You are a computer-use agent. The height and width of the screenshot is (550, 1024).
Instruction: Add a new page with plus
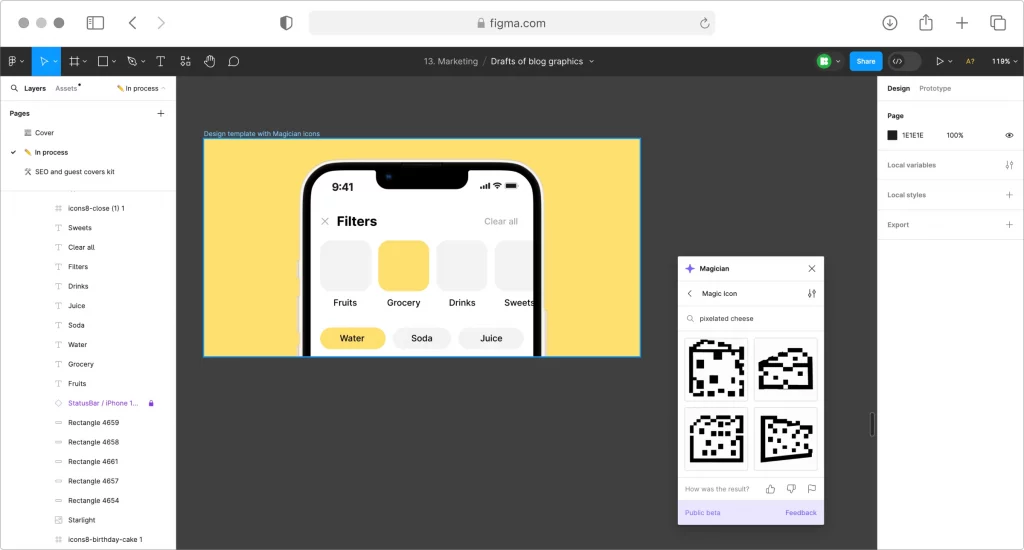(161, 114)
